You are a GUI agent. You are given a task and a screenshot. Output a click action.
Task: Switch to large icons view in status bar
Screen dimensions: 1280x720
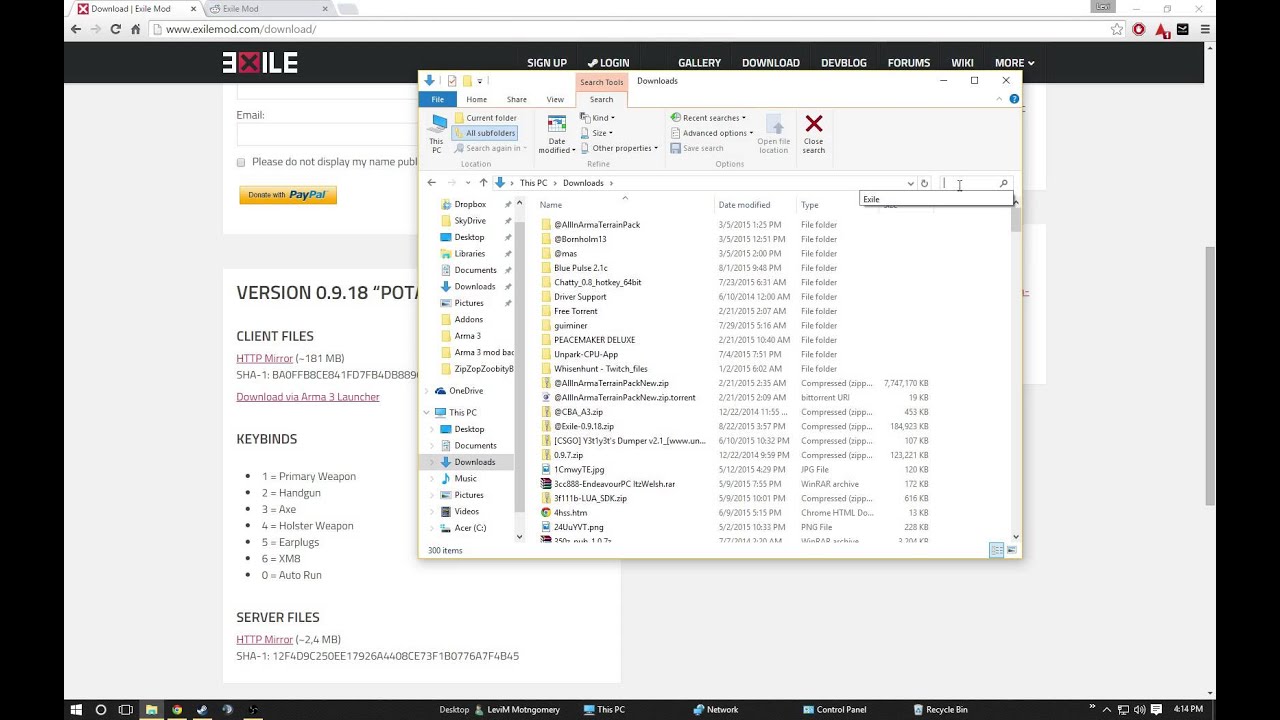pyautogui.click(x=1011, y=550)
